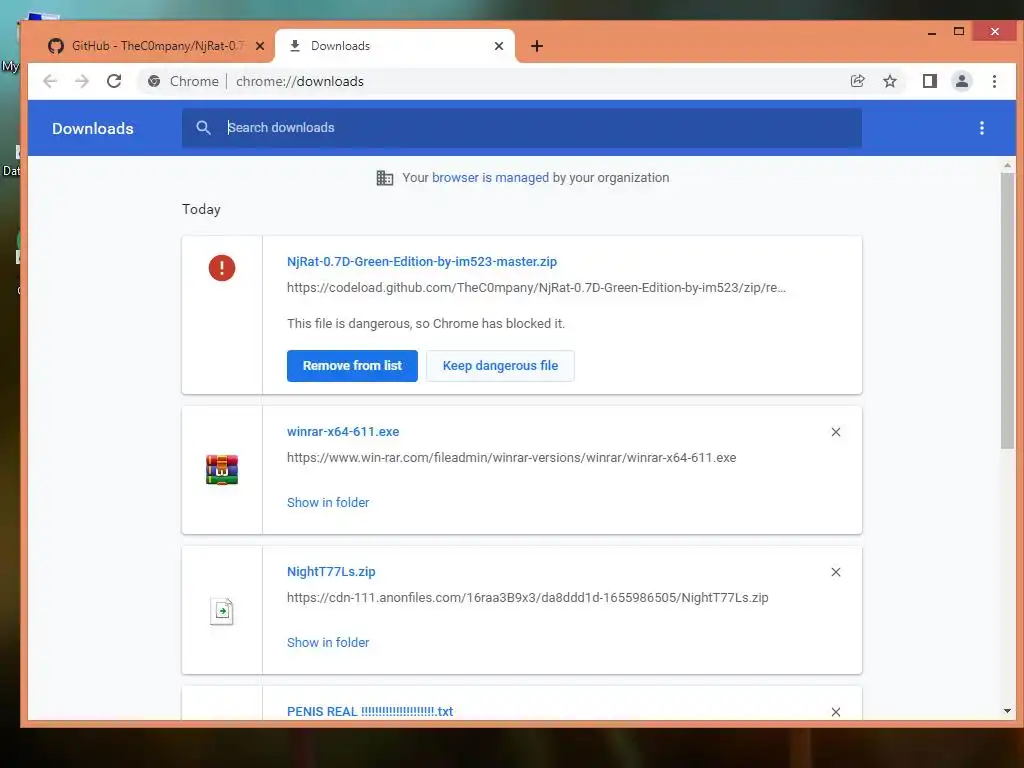Click Keep dangerous file button
The height and width of the screenshot is (768, 1024).
[x=500, y=366]
